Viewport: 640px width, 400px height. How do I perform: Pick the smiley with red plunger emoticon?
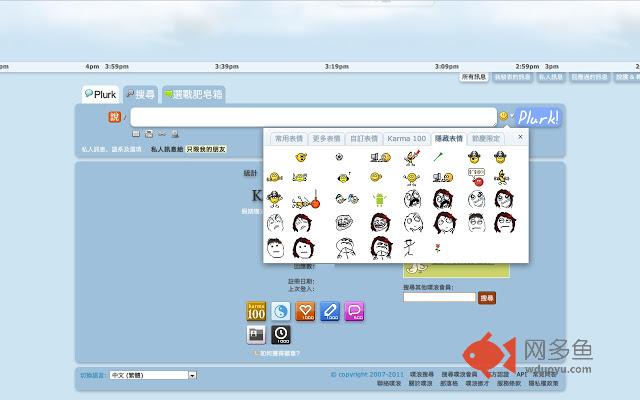point(305,200)
